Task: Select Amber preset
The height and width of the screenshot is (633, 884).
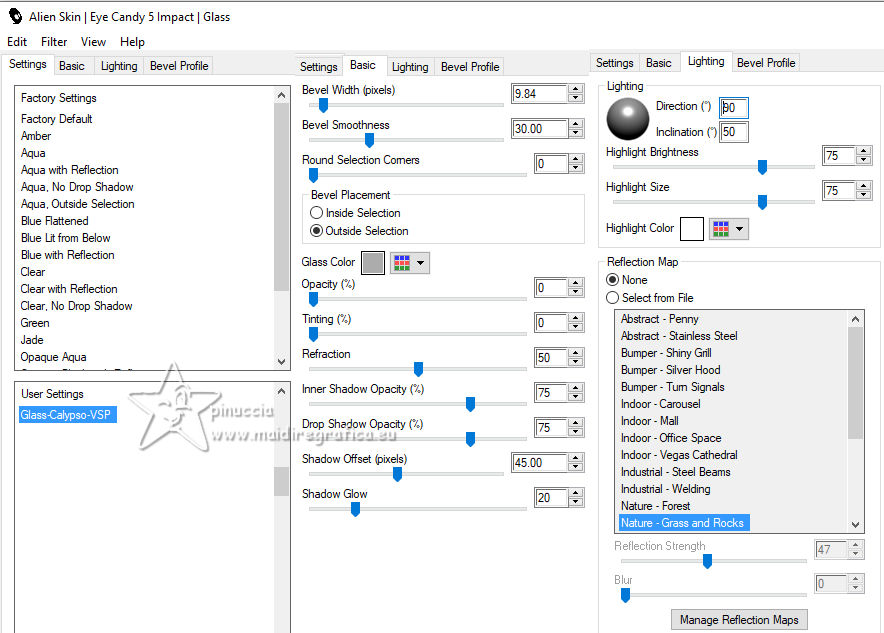Action: 36,136
